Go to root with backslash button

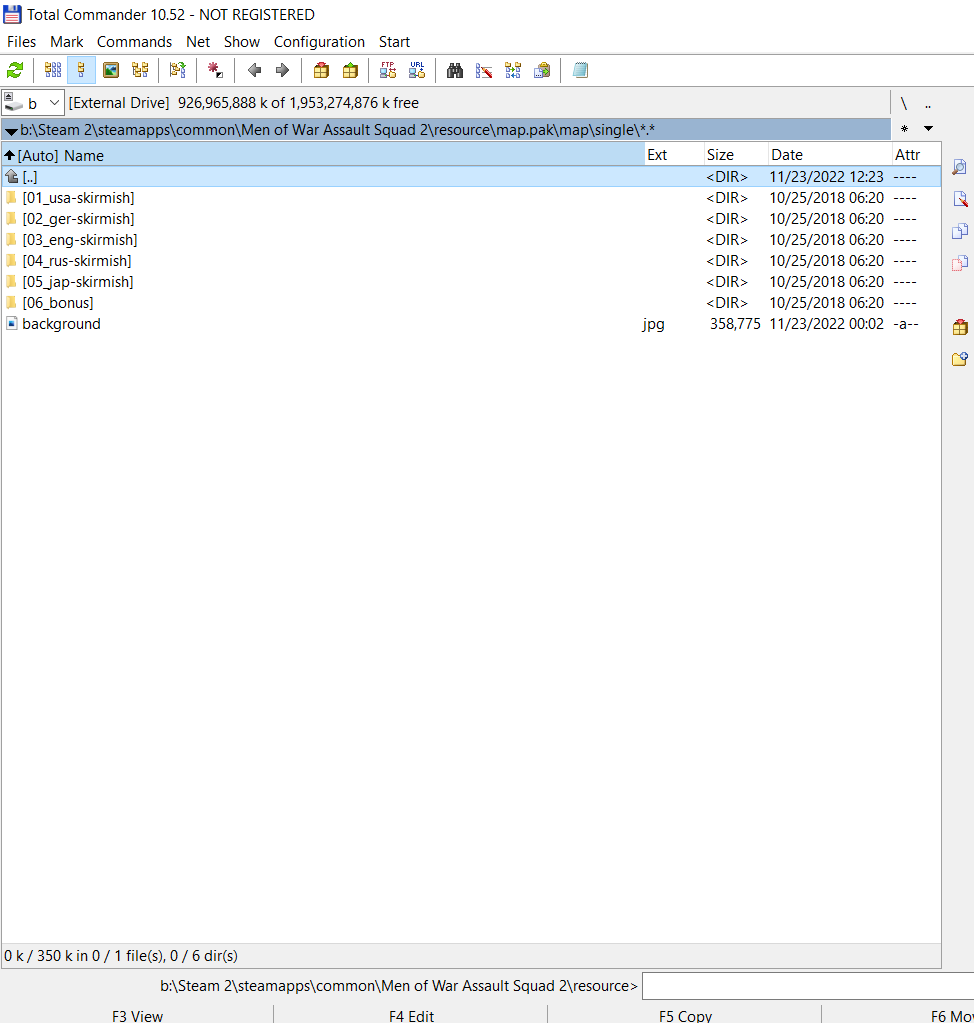pyautogui.click(x=904, y=103)
